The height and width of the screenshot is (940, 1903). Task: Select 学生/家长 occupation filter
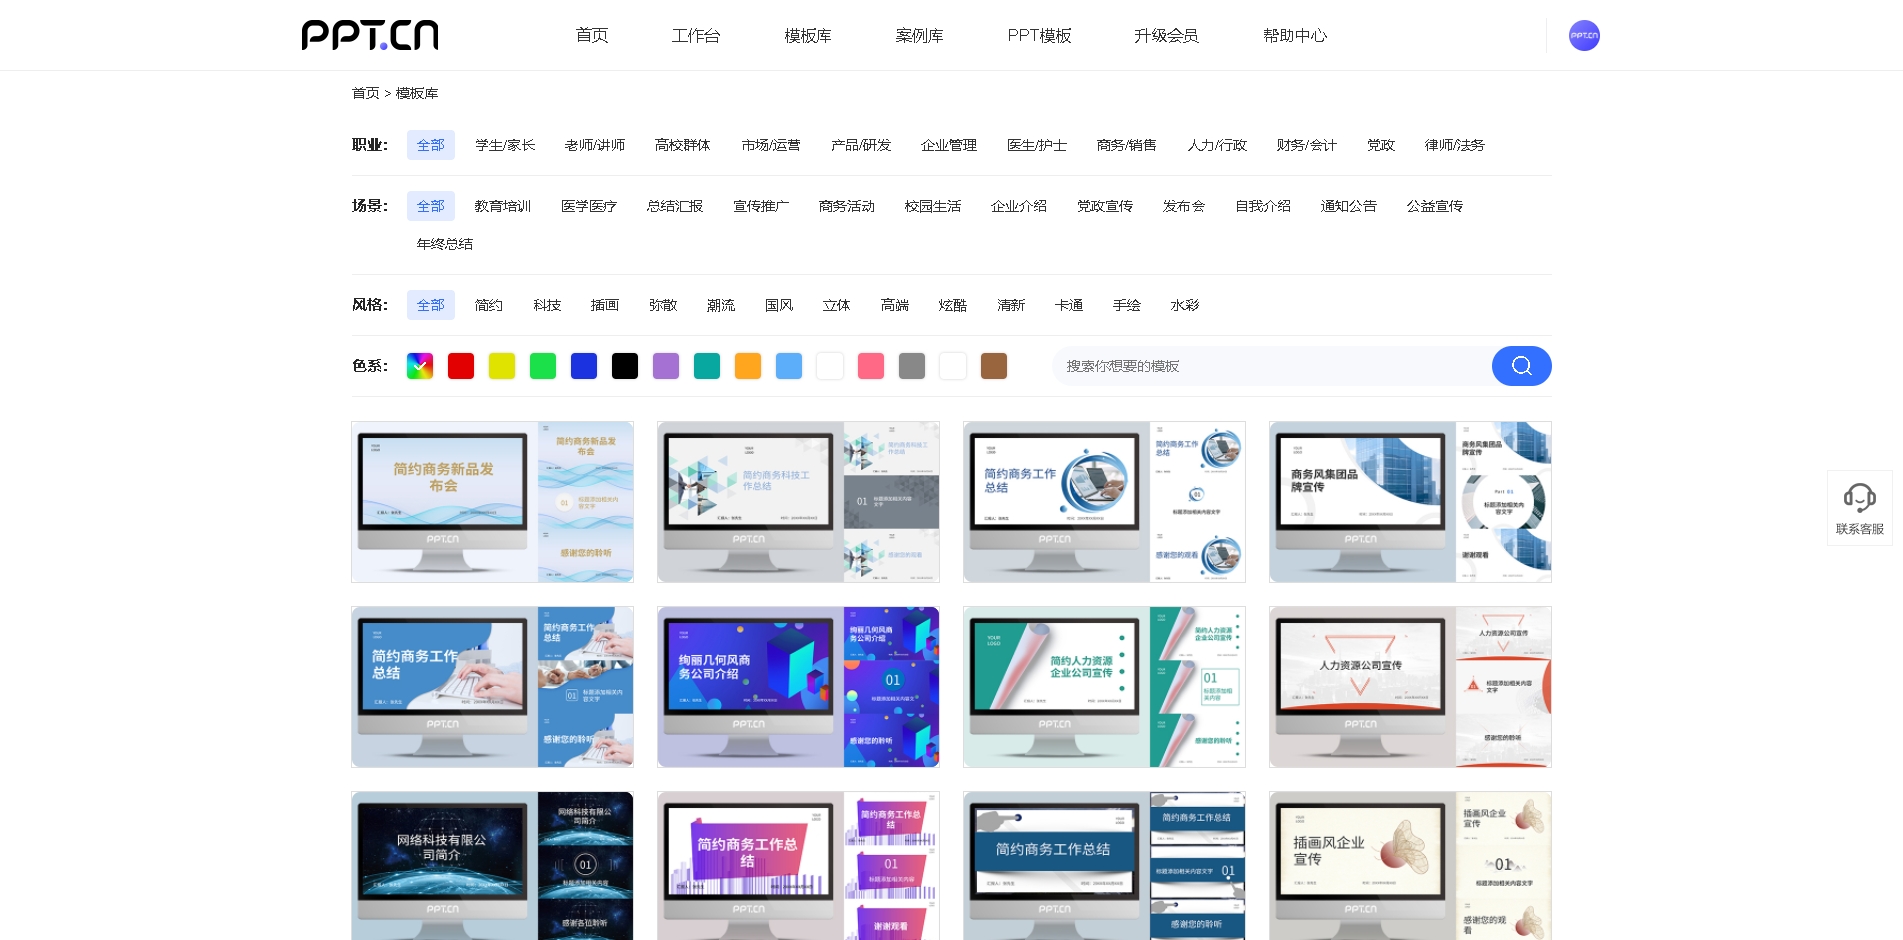[505, 145]
